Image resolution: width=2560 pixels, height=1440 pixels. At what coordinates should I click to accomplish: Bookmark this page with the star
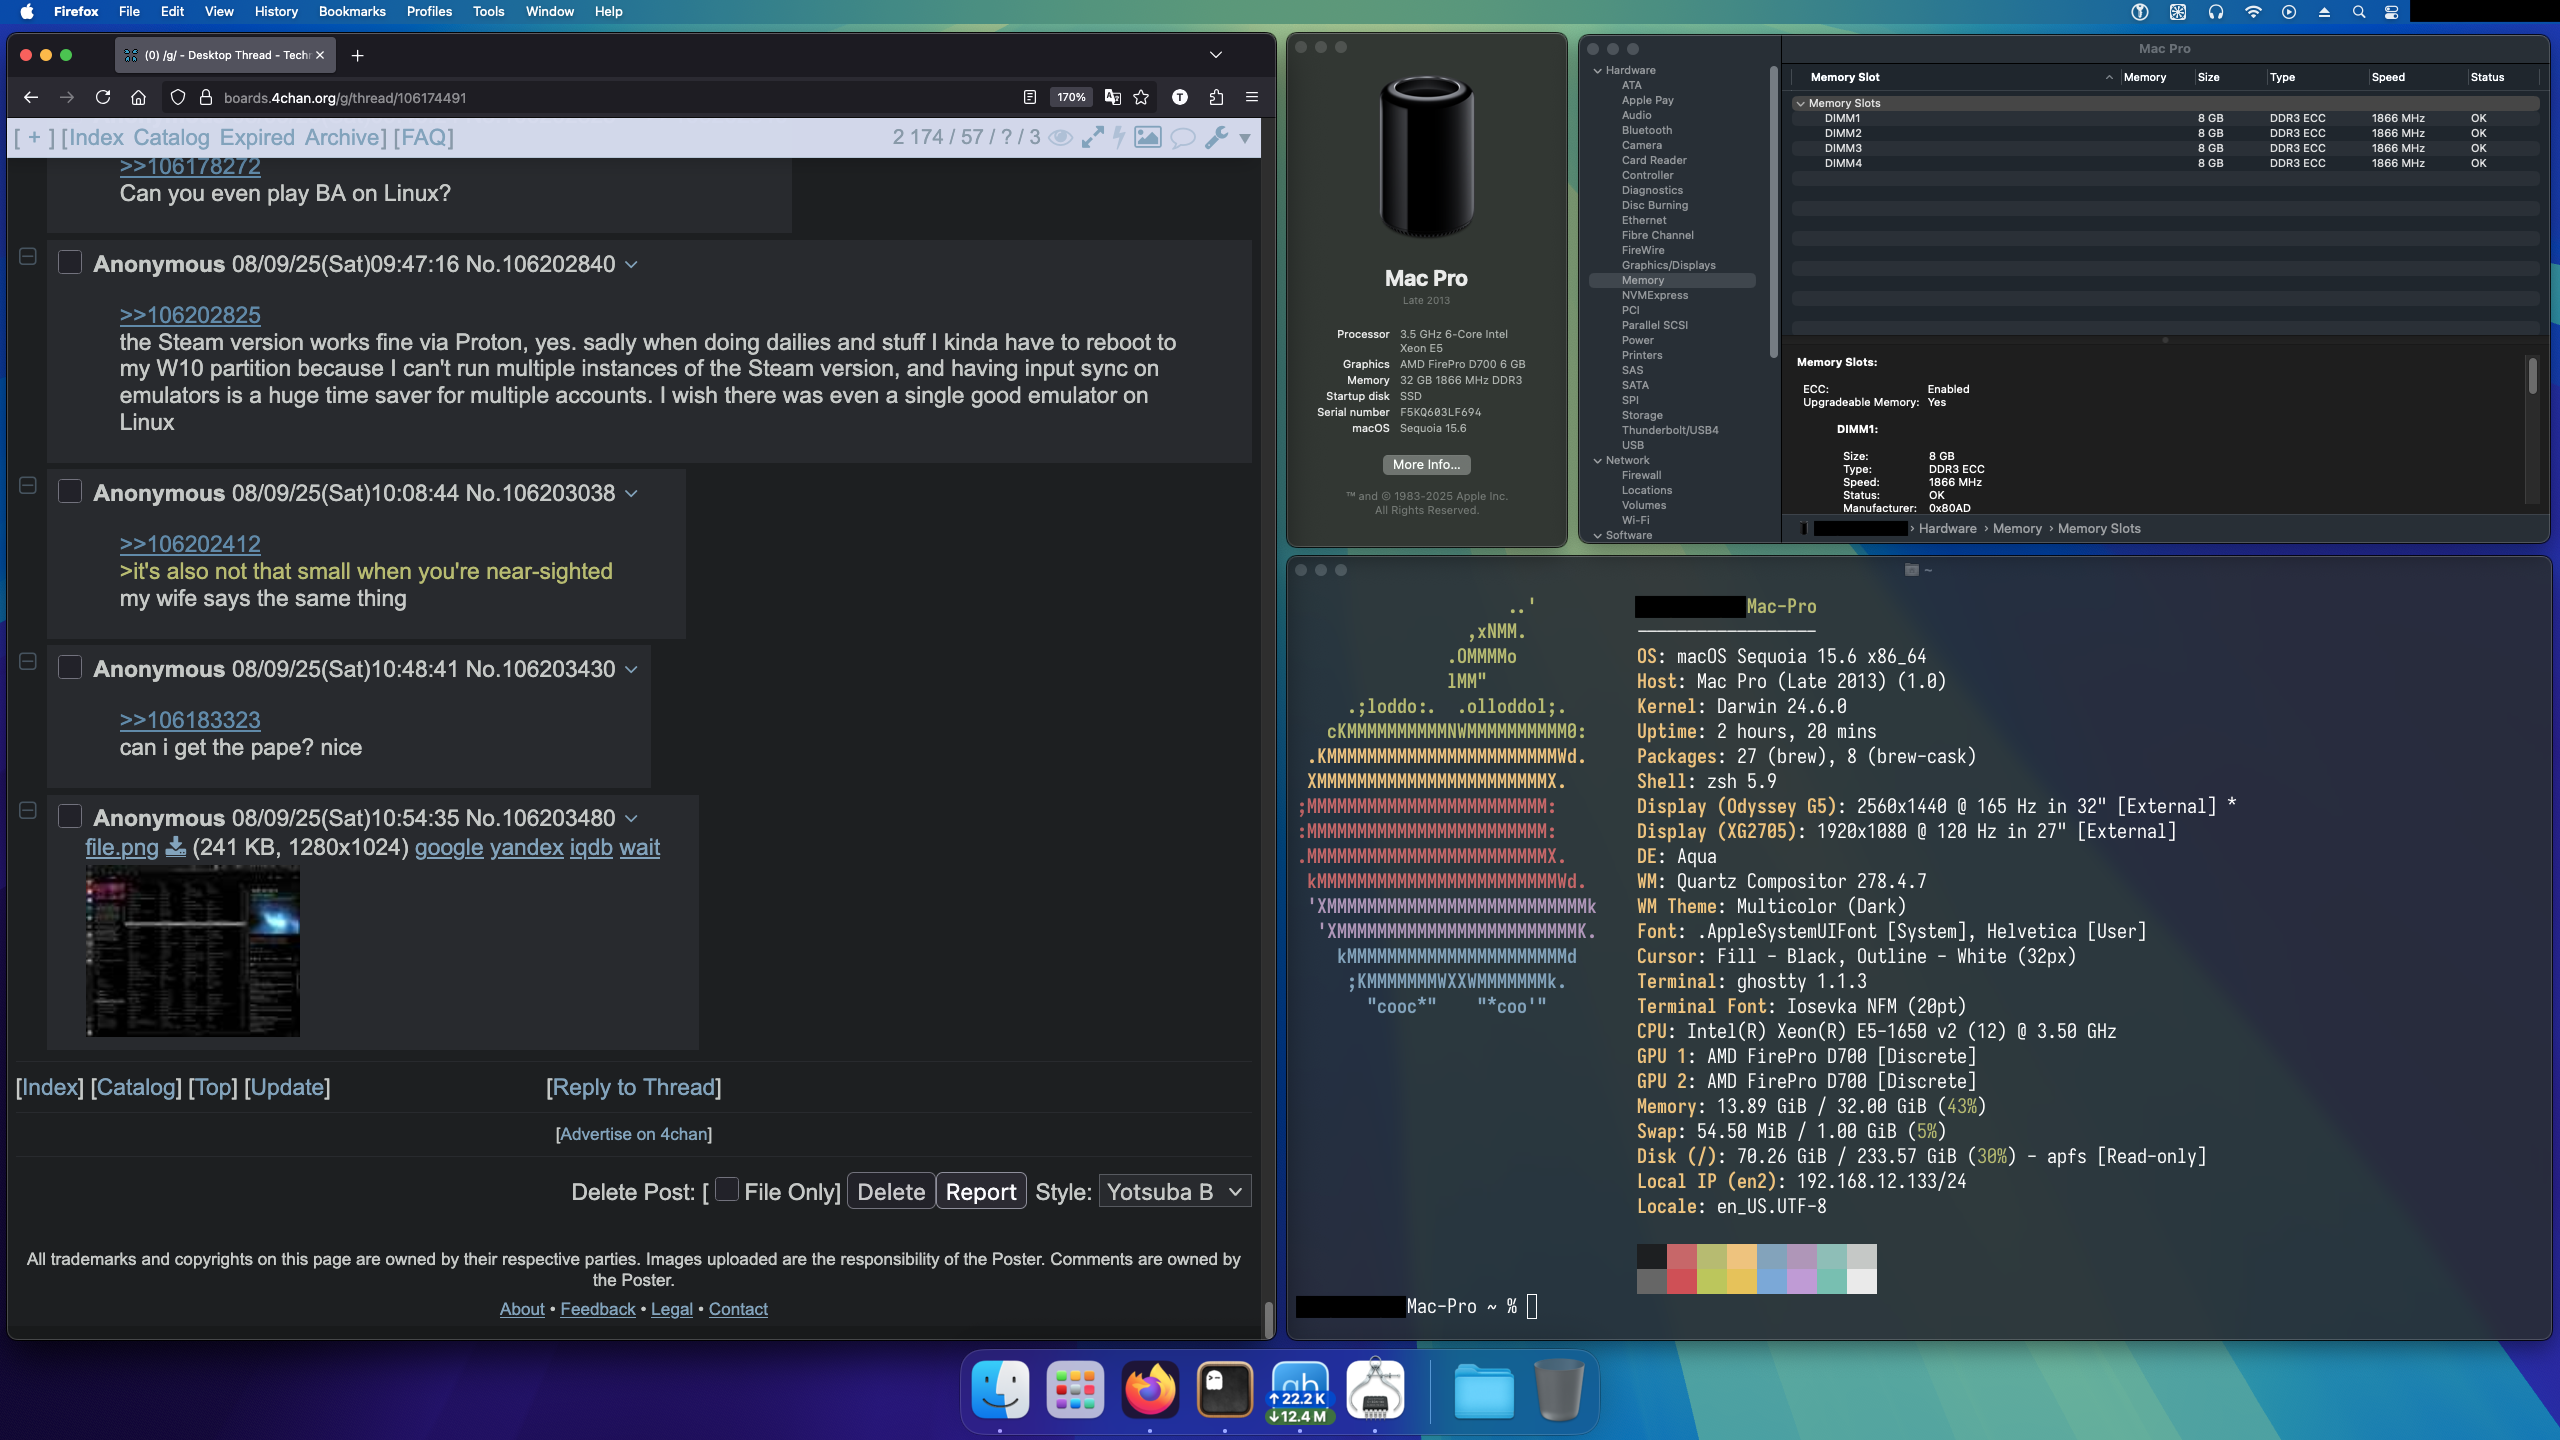coord(1141,97)
